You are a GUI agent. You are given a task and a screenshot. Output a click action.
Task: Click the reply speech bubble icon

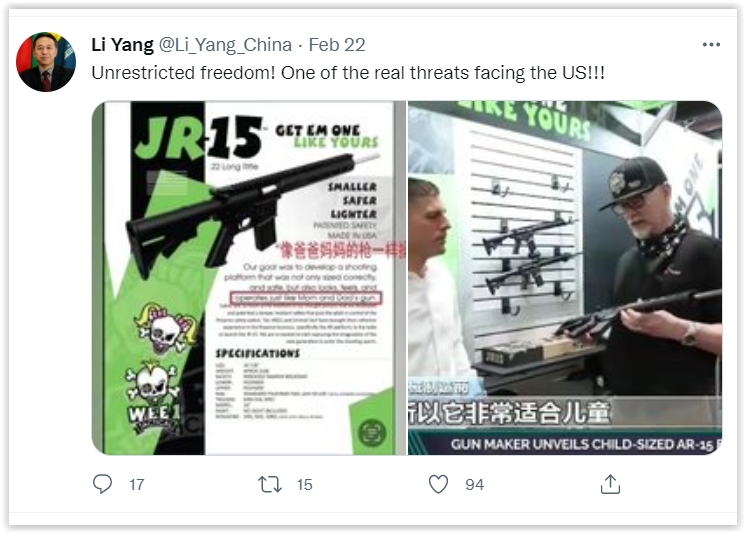point(102,484)
